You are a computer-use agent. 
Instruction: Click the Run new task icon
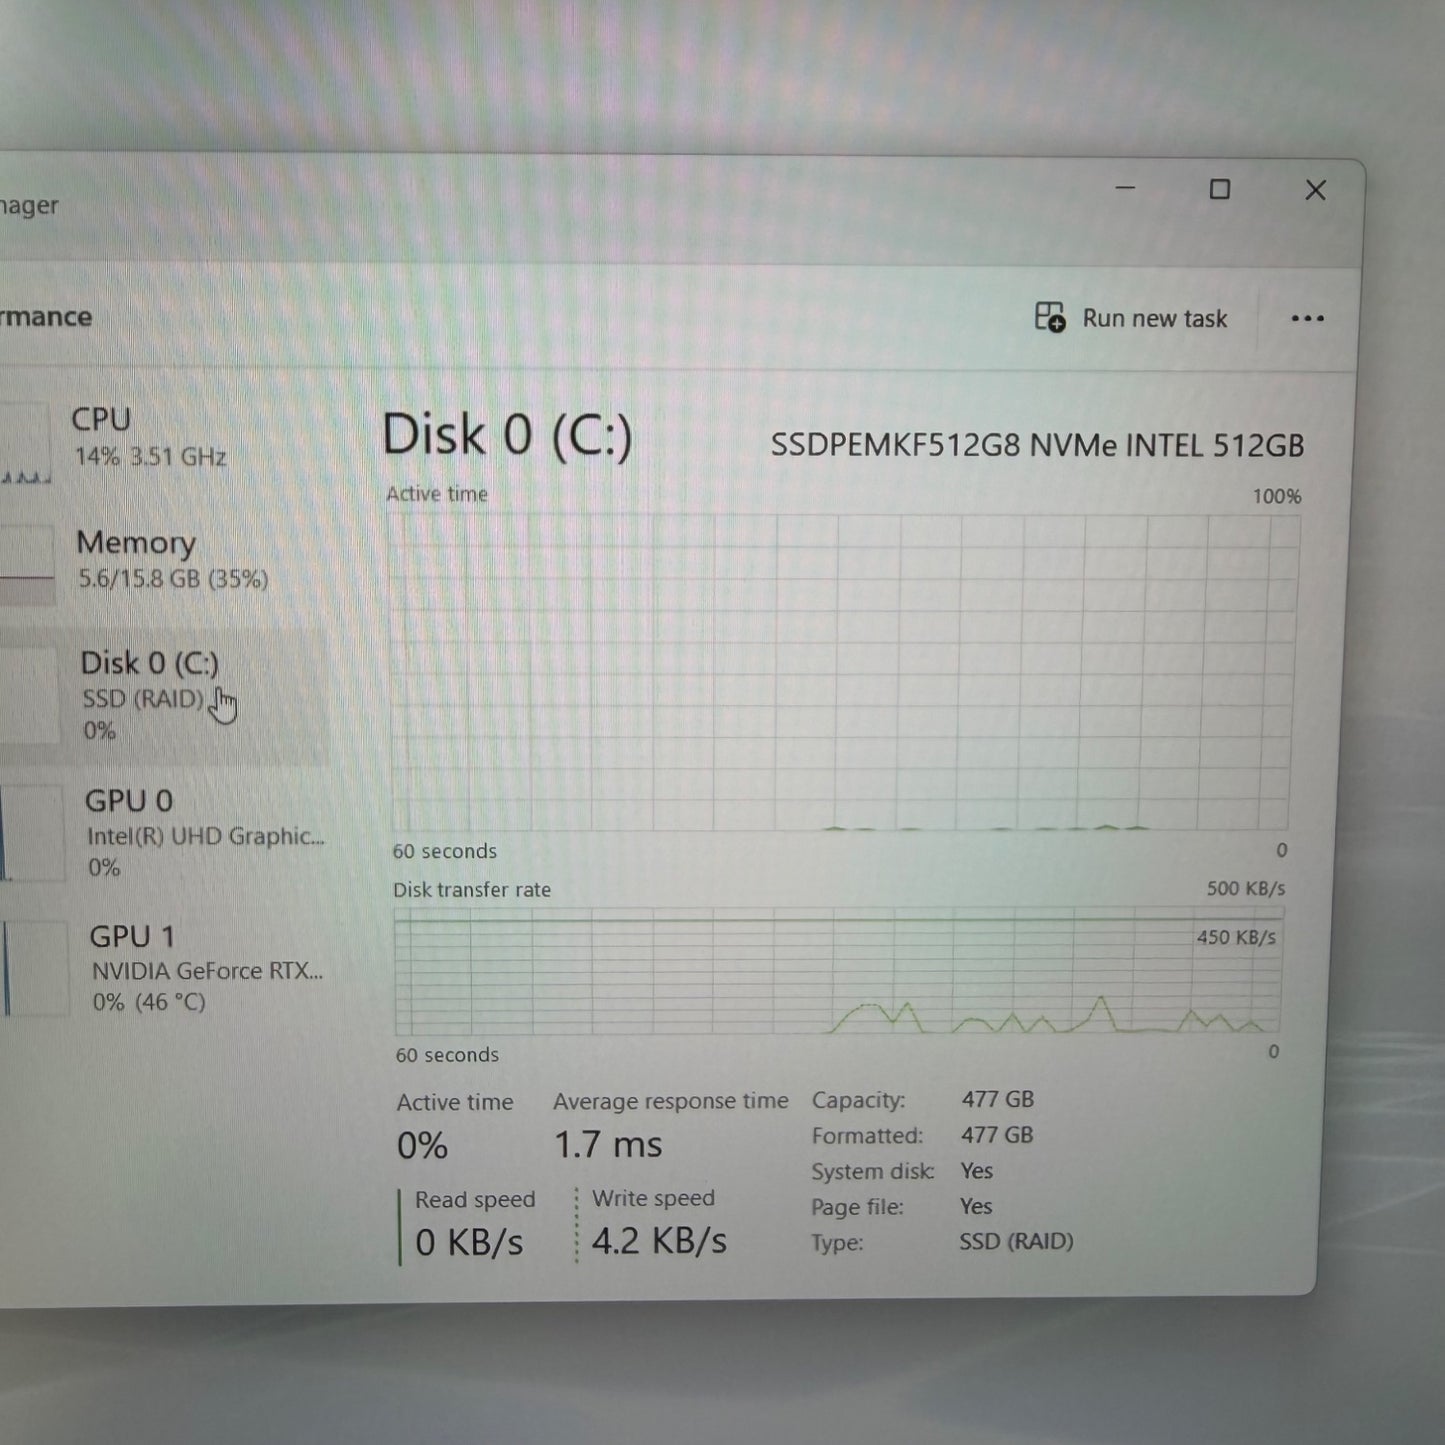coord(1048,318)
